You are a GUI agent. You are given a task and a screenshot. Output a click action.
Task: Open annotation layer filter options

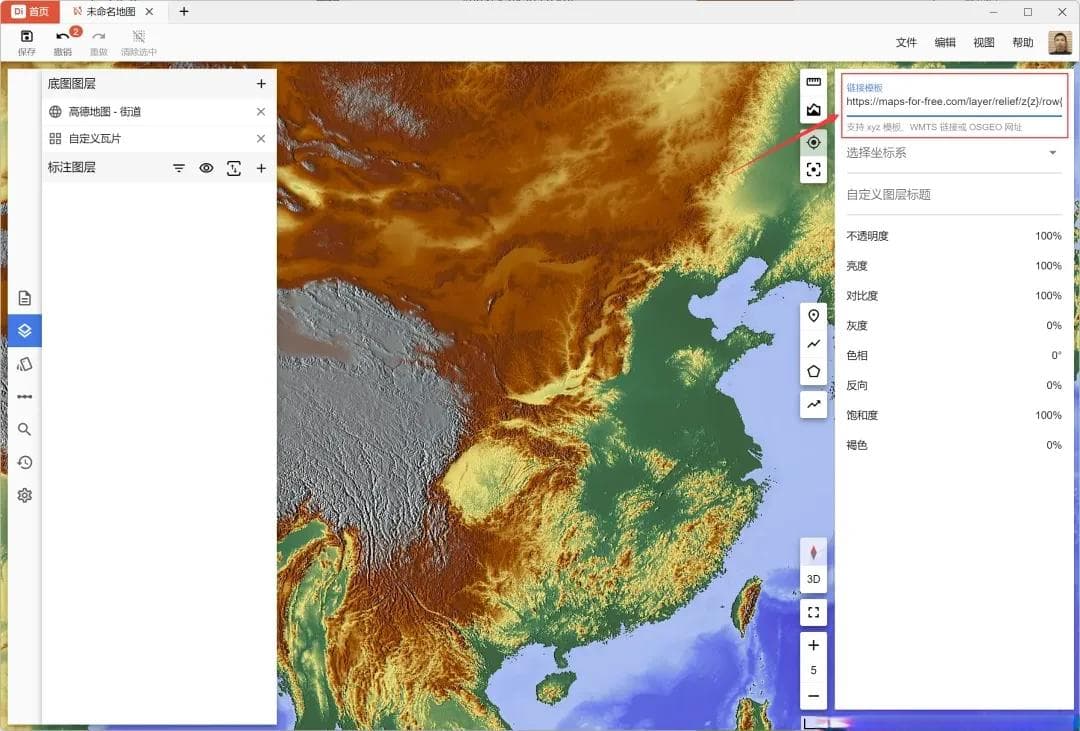tap(178, 168)
